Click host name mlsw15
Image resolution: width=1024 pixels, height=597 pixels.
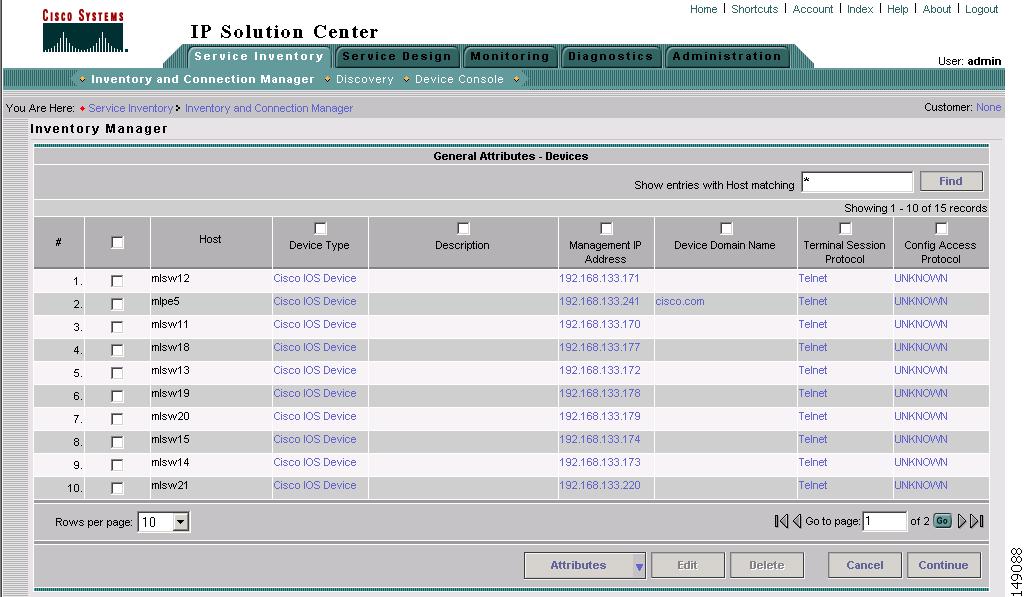point(170,439)
